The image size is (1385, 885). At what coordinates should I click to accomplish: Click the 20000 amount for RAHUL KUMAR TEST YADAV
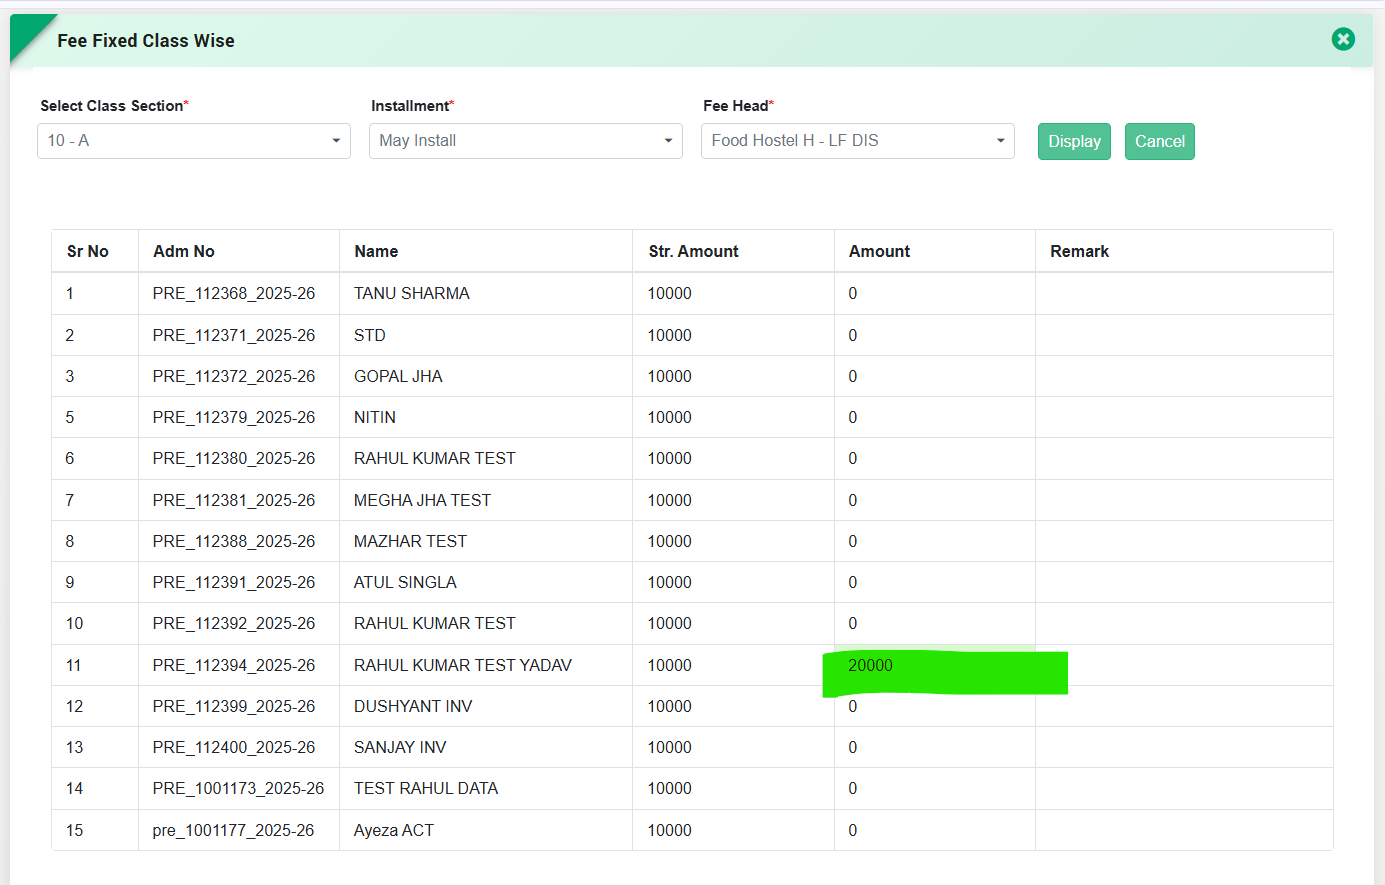coord(870,665)
